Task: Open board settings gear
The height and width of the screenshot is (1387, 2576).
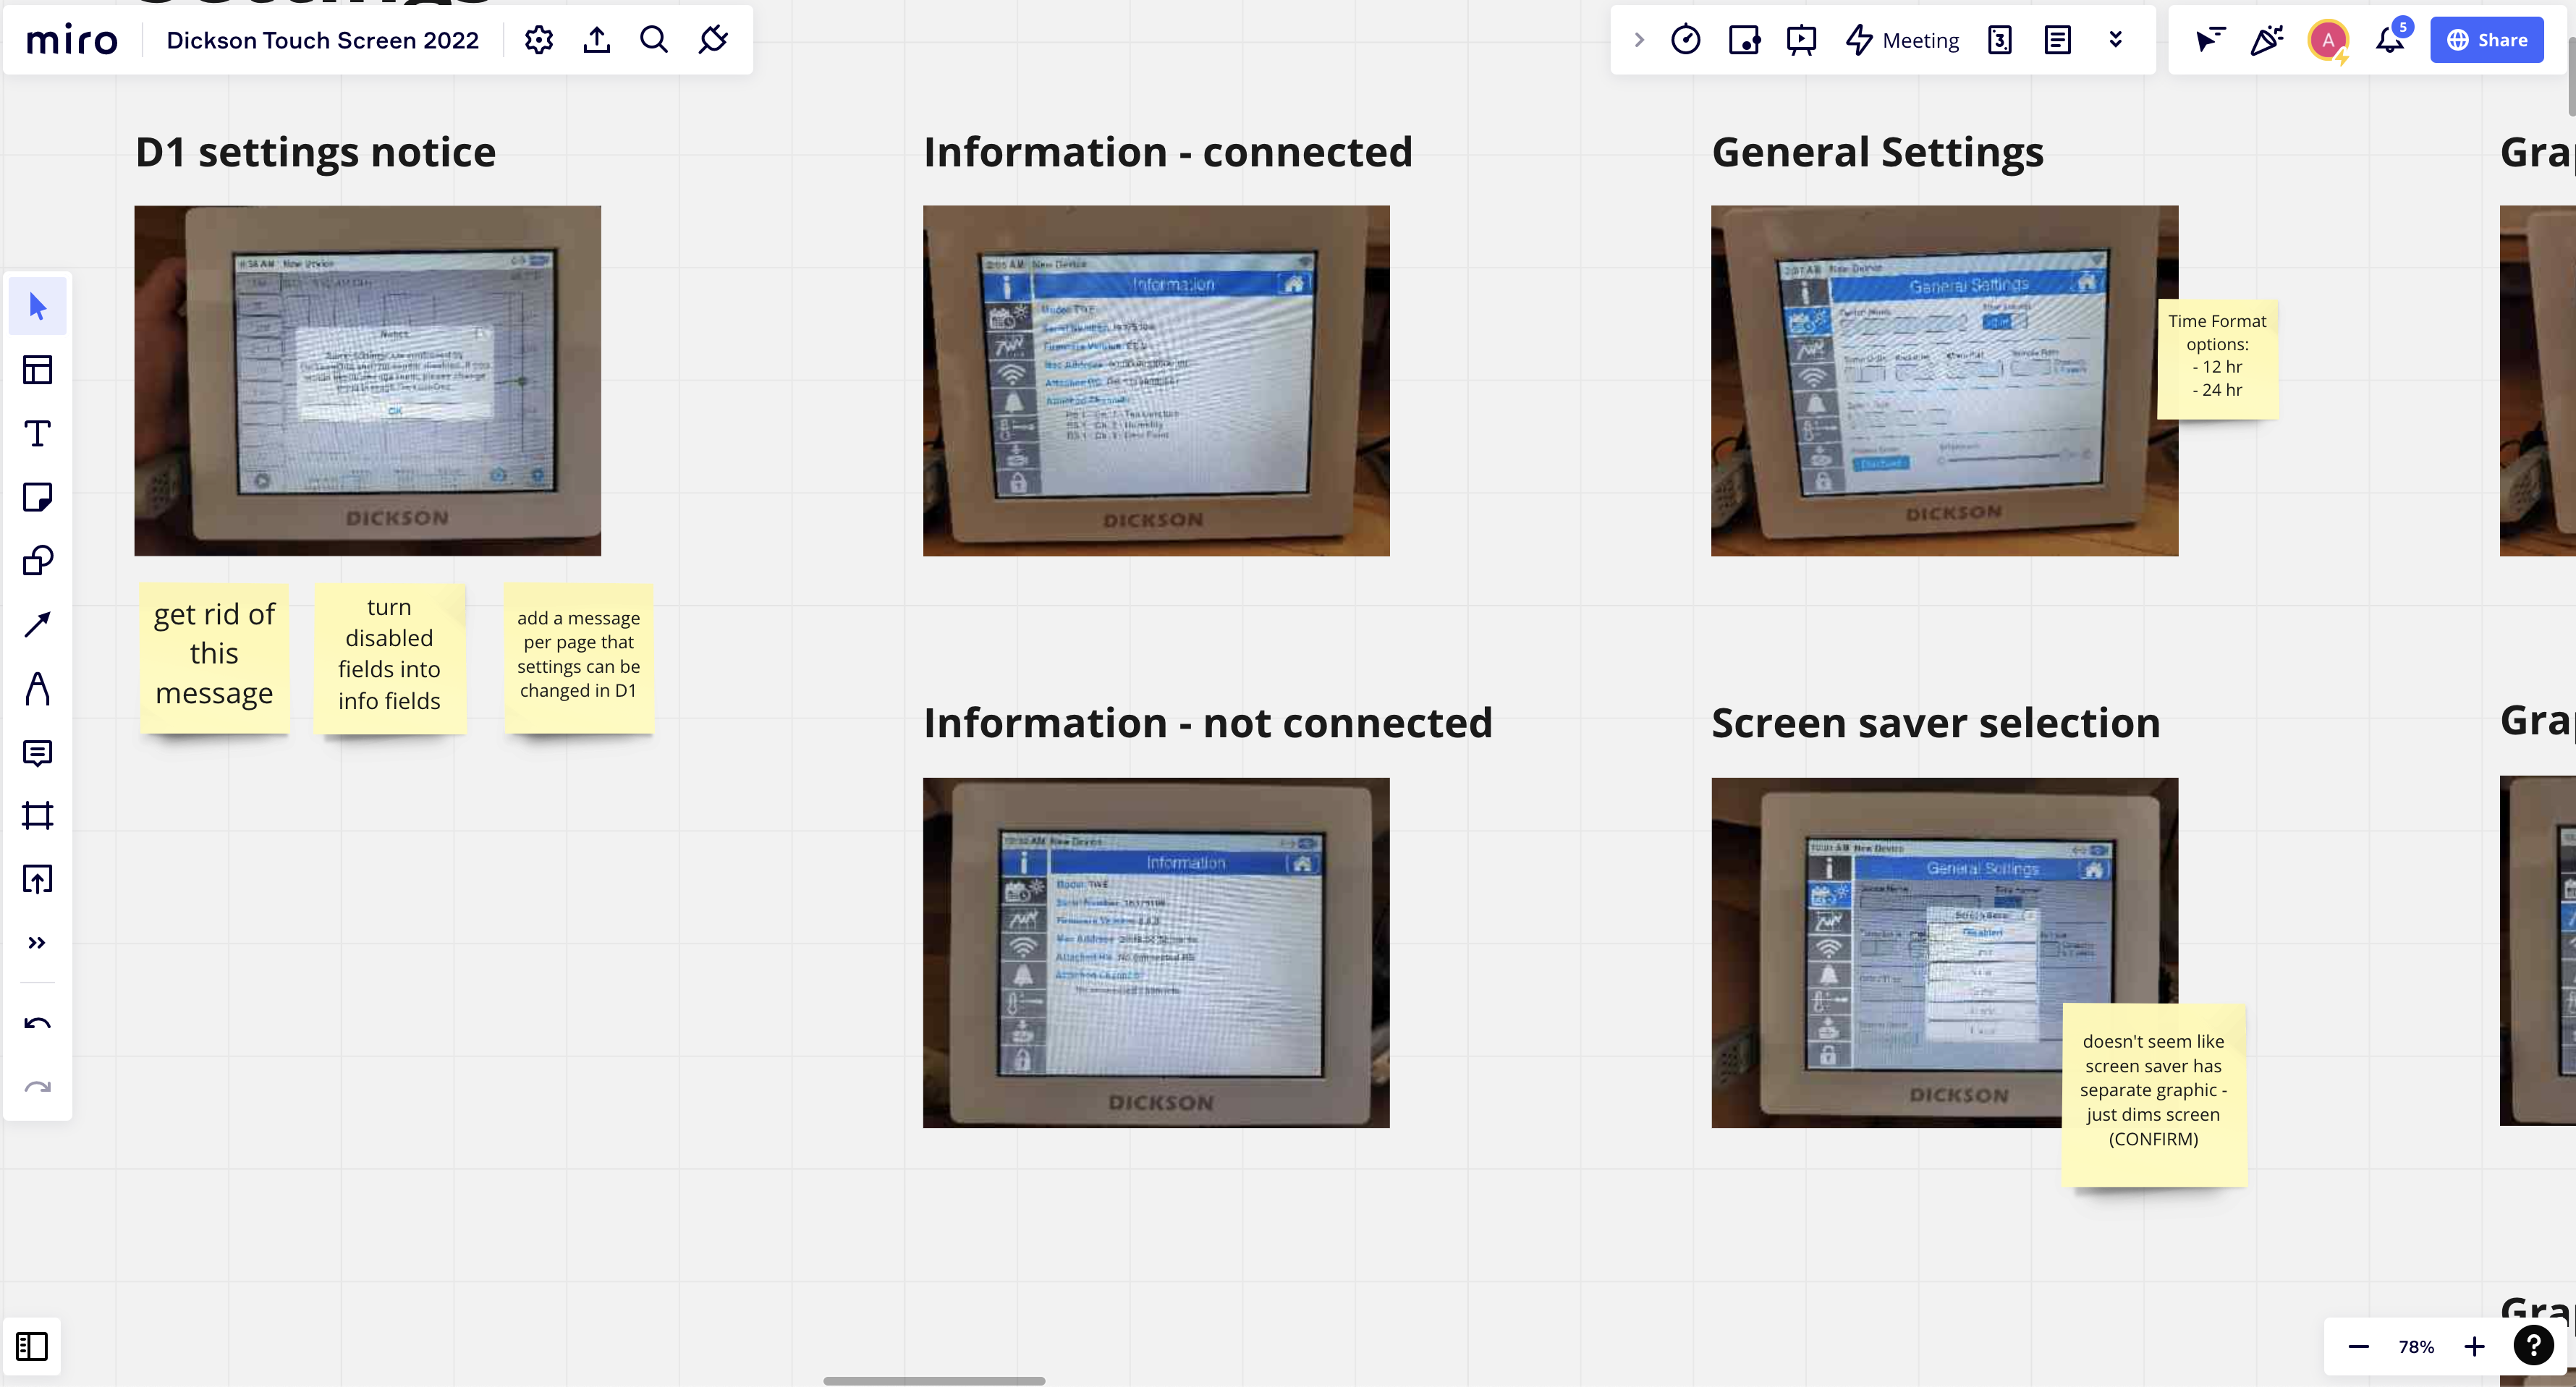Action: coord(539,40)
